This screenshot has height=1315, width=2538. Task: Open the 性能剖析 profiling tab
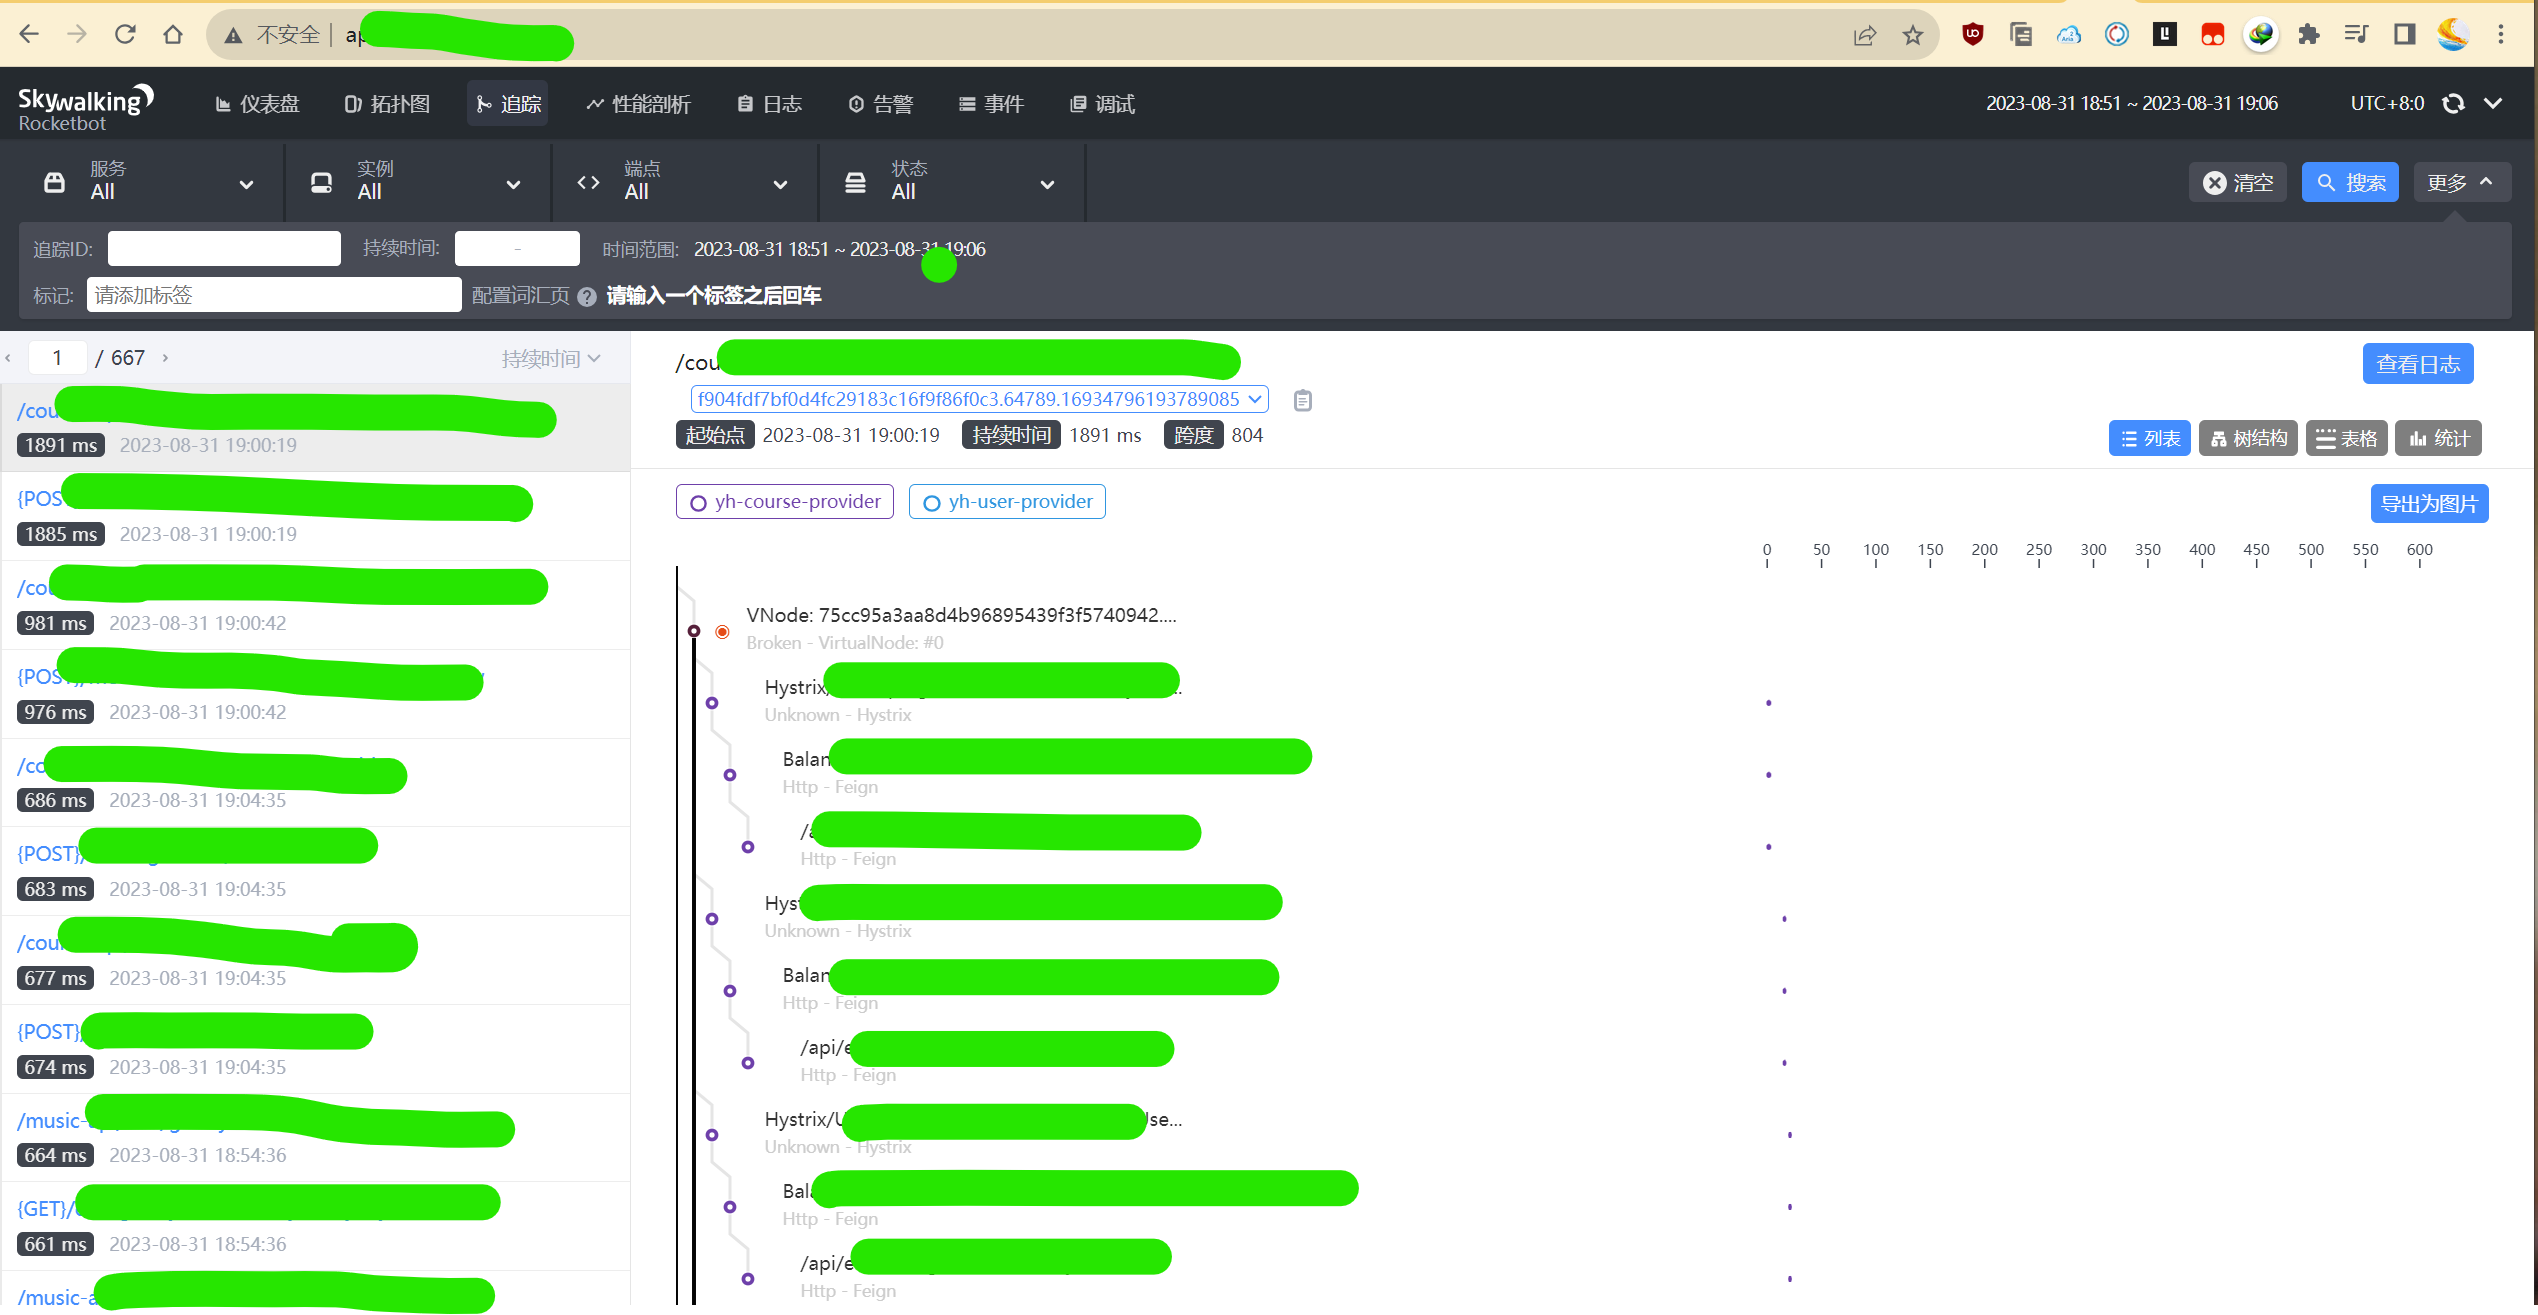[x=638, y=104]
